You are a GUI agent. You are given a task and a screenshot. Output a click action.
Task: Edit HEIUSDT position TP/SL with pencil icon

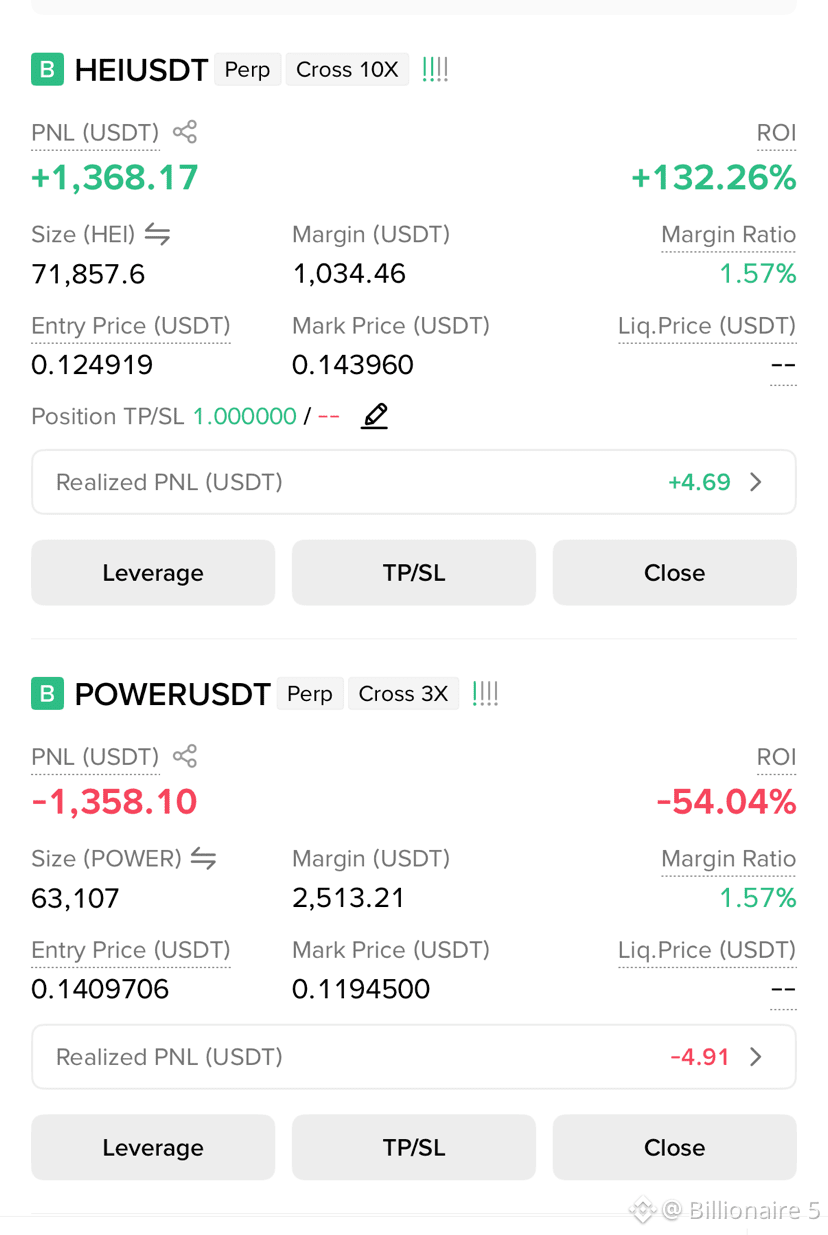coord(375,416)
